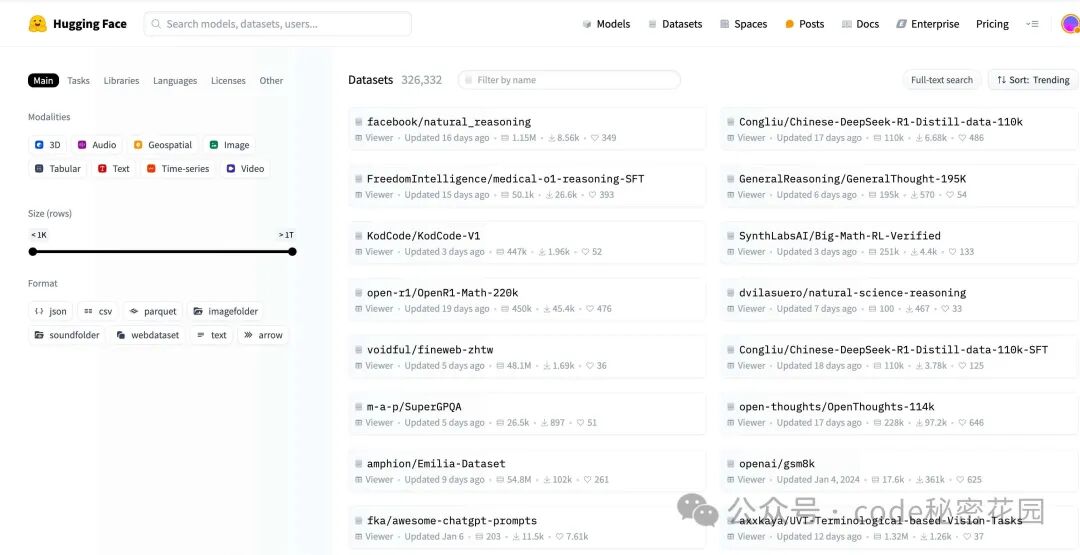Image resolution: width=1080 pixels, height=555 pixels.
Task: Go to Spaces
Action: coord(743,24)
